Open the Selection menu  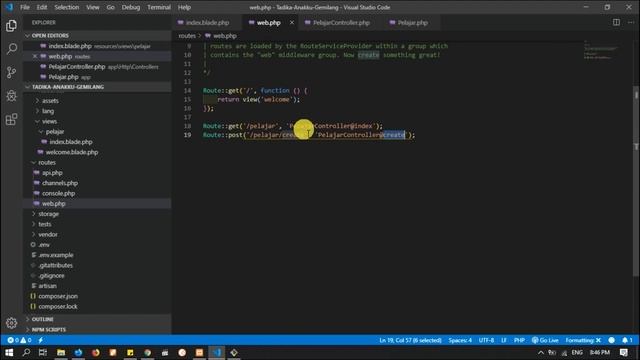(67, 7)
